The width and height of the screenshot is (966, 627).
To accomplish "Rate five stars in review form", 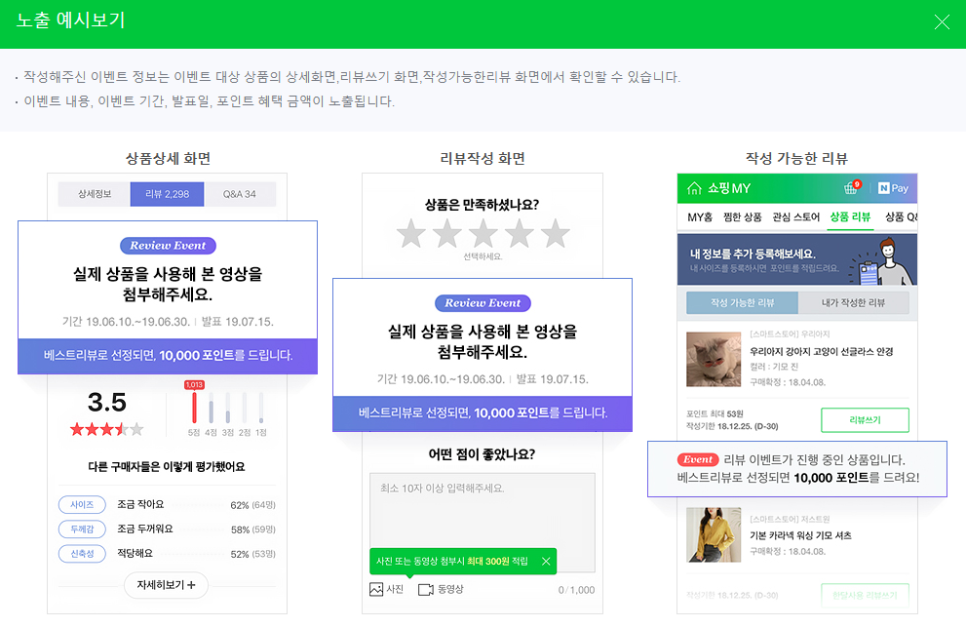I will 555,233.
